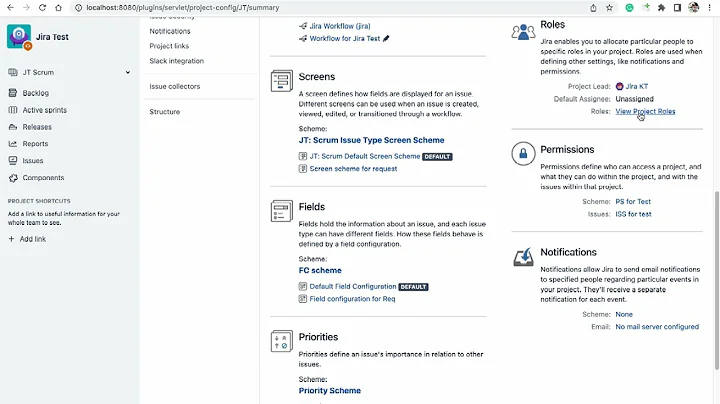
Task: Open the green Grammarly extension icon
Action: (x=630, y=8)
